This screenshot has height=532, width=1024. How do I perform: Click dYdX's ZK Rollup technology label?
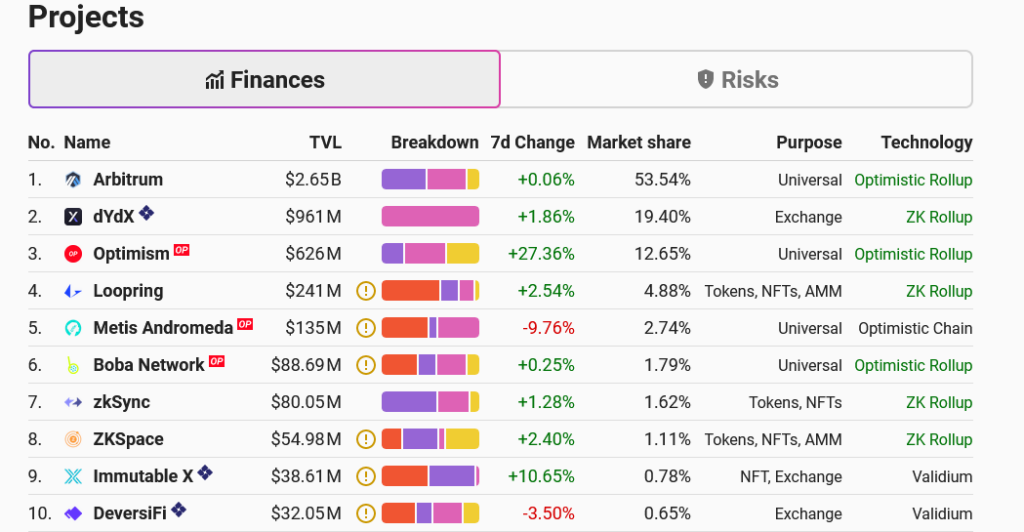(x=939, y=217)
